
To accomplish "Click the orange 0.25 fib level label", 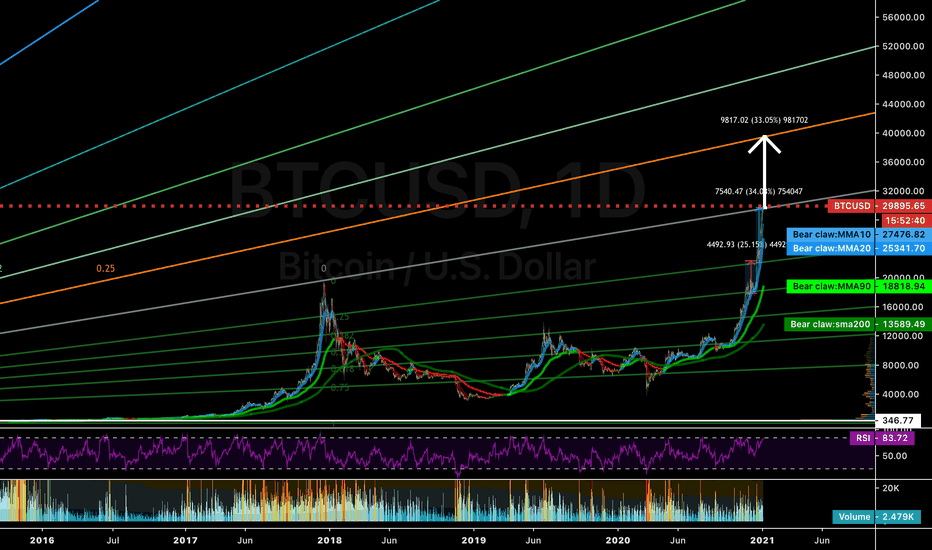I will (x=106, y=269).
